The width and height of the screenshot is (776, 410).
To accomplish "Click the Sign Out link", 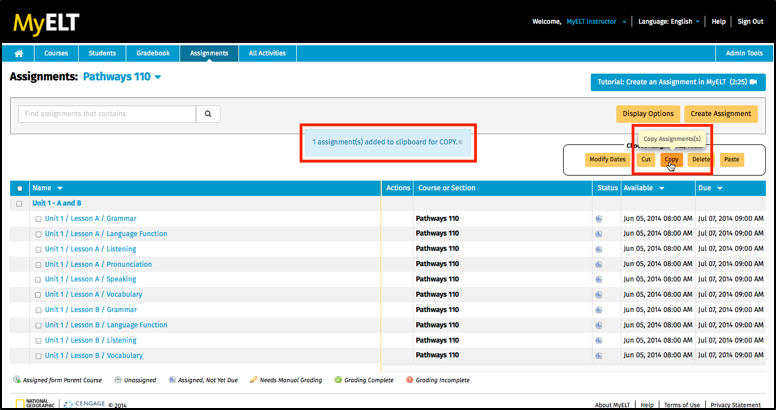I will 750,22.
